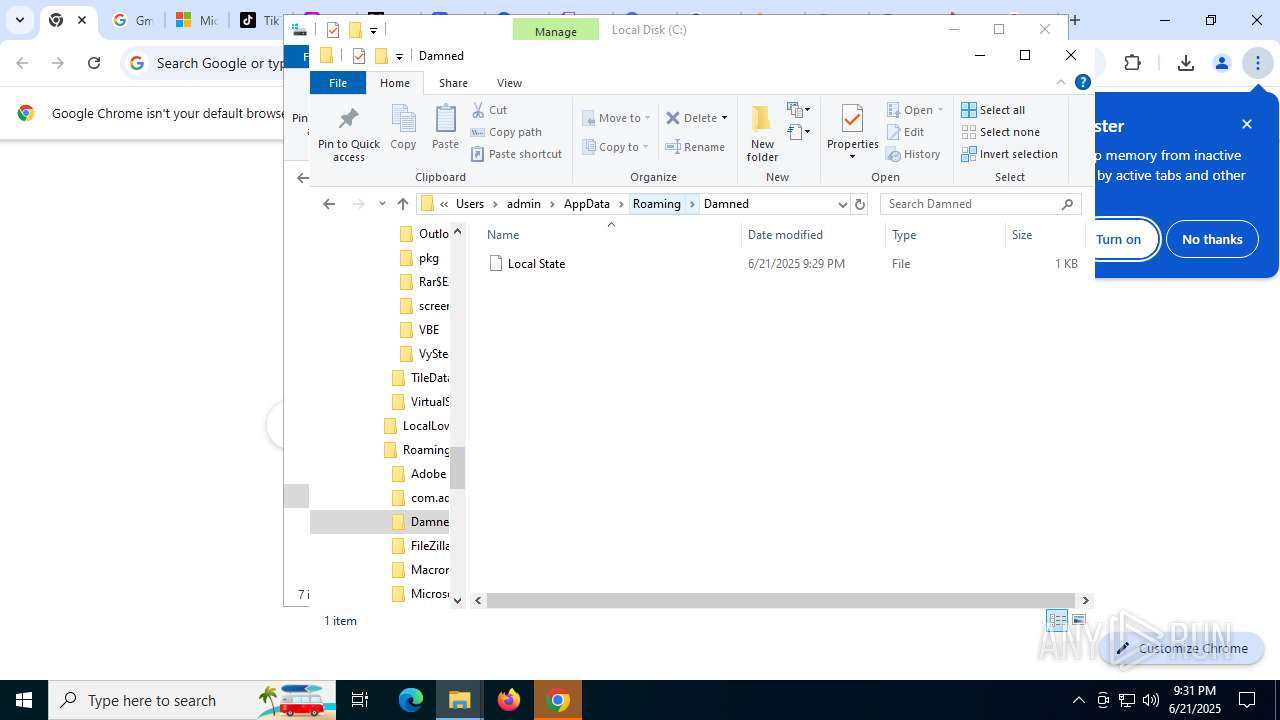Click Select none in ribbon
1280x720 pixels.
pos(1000,132)
